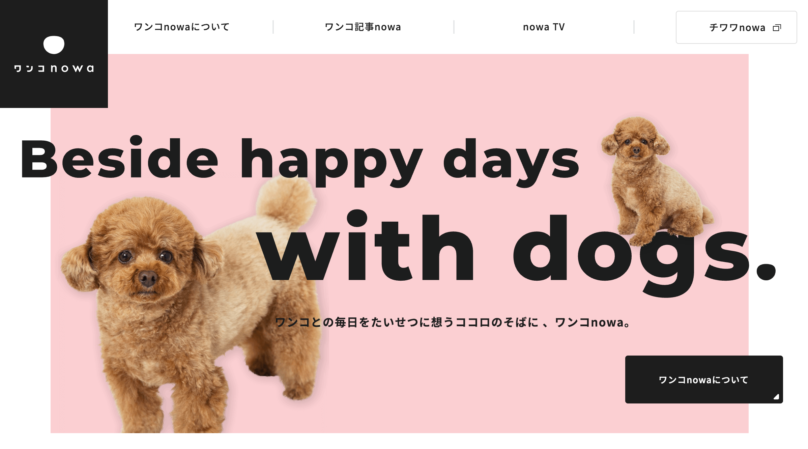Click the "happy" word in the headline

click(x=331, y=161)
